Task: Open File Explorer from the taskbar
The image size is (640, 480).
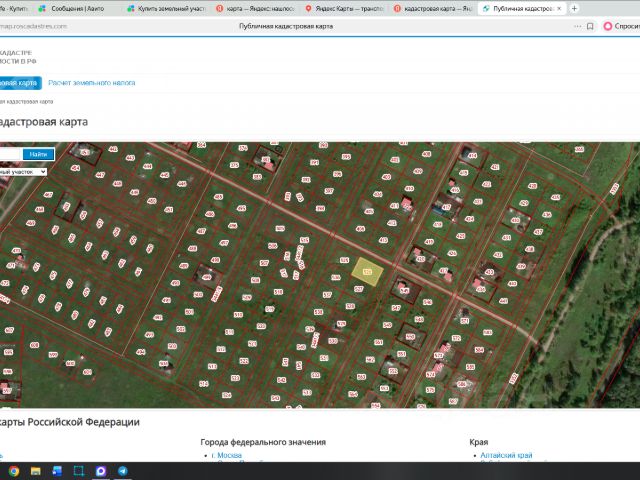Action: [x=36, y=471]
